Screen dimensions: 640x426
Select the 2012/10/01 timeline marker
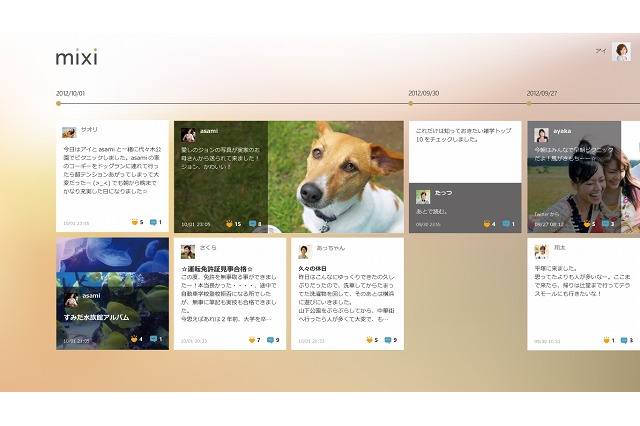(58, 103)
